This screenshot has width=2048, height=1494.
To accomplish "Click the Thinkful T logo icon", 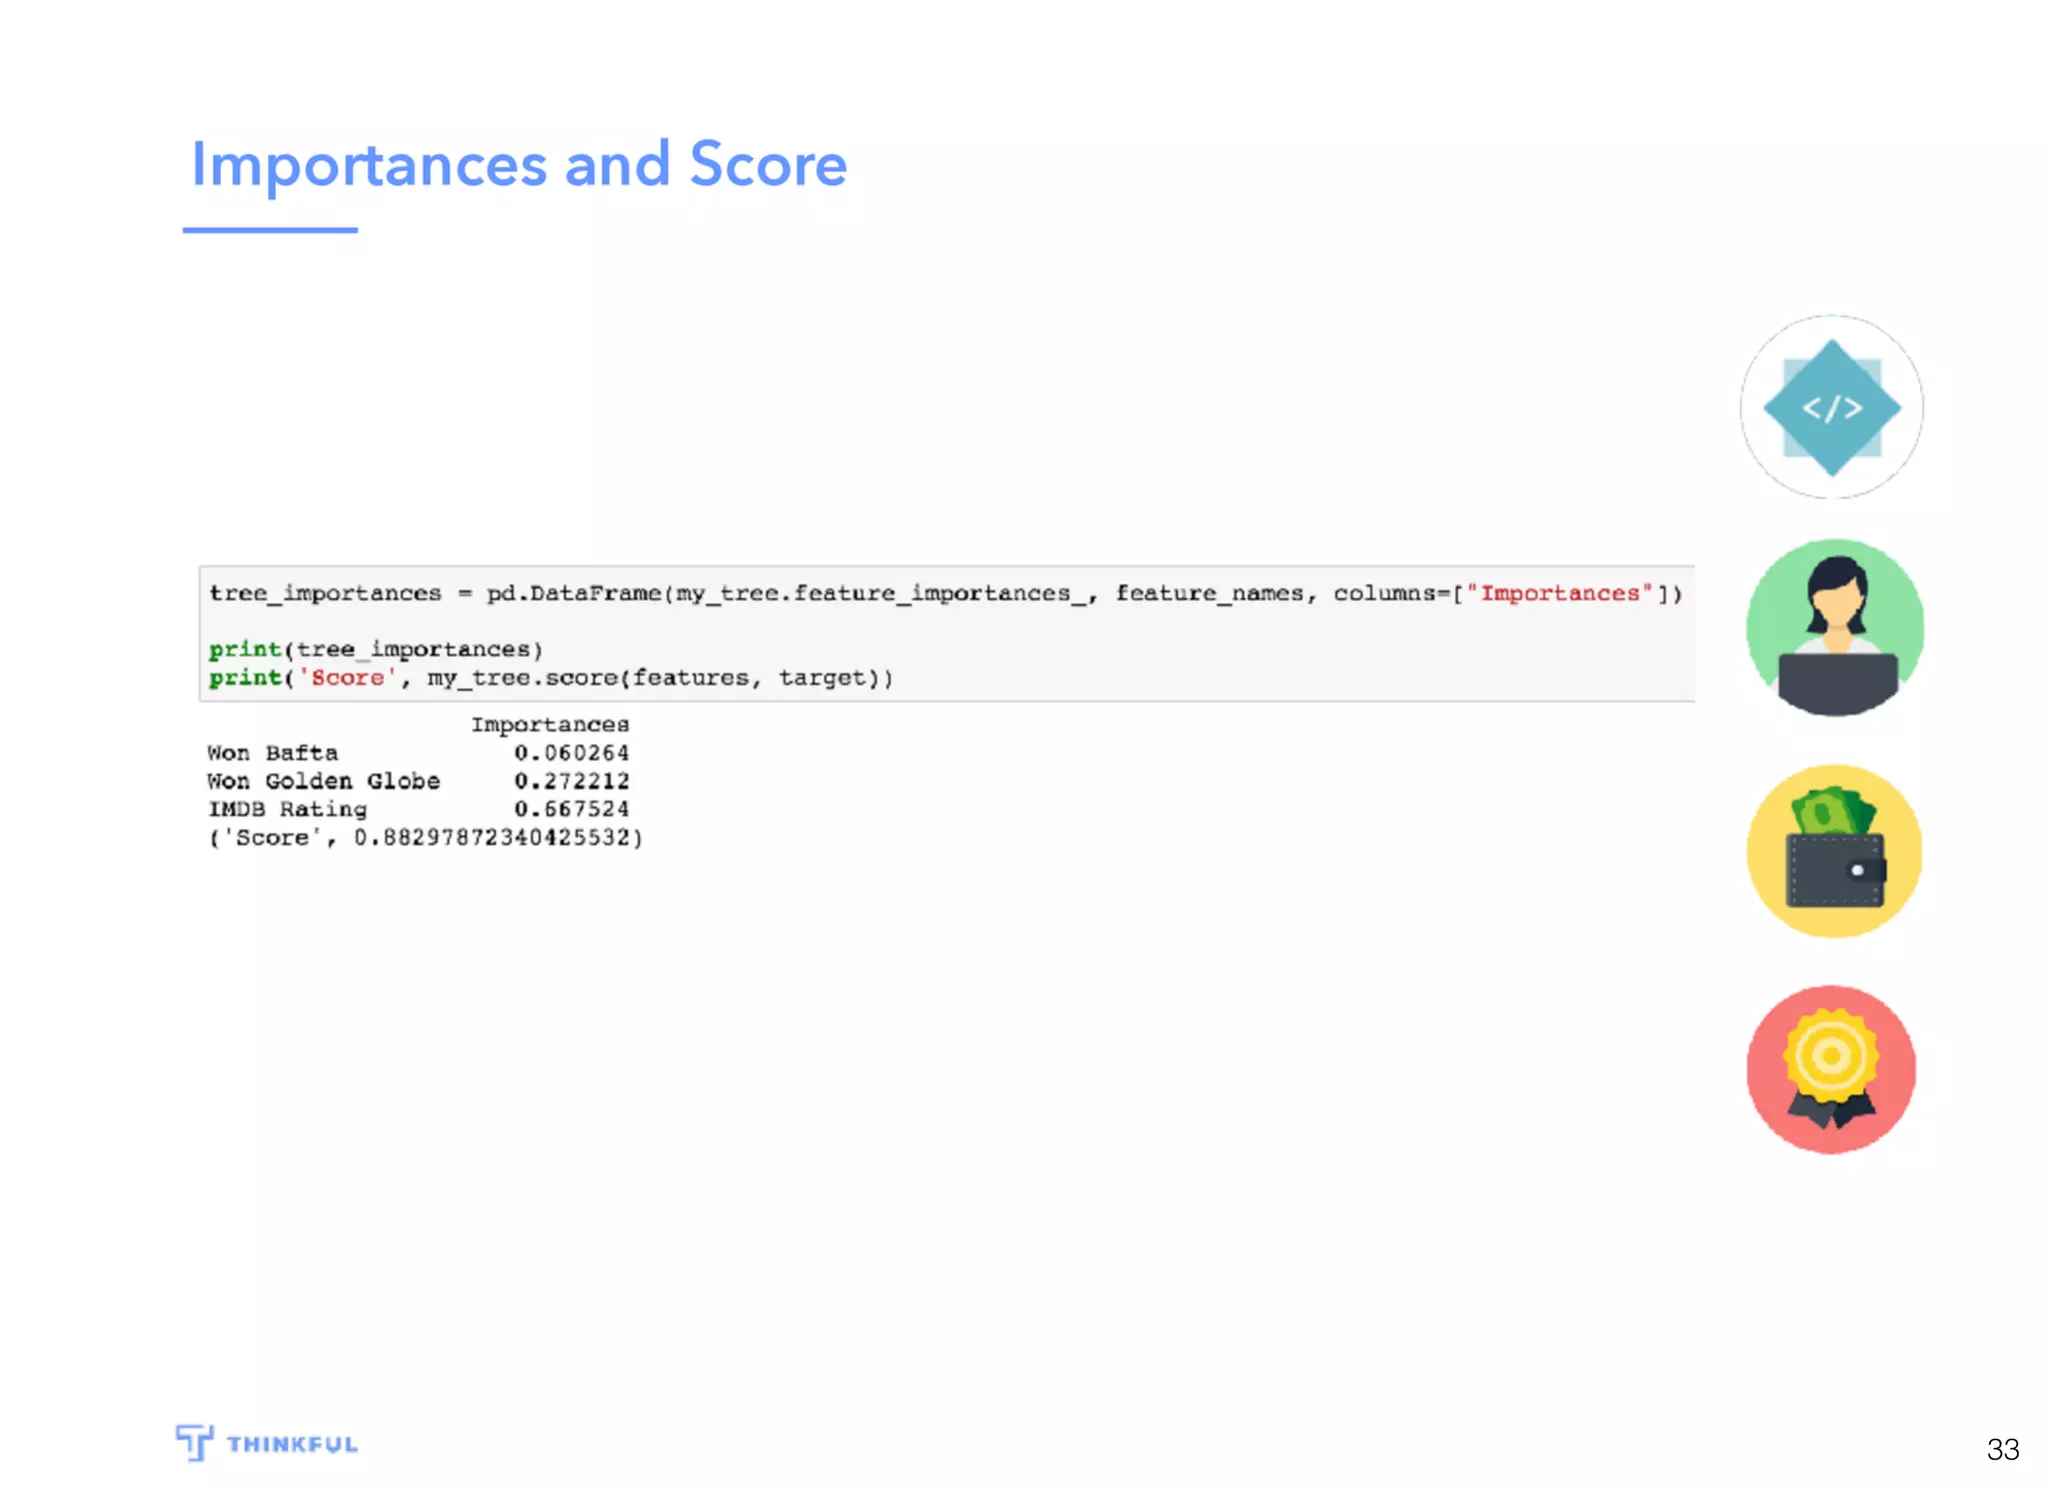I will point(194,1441).
